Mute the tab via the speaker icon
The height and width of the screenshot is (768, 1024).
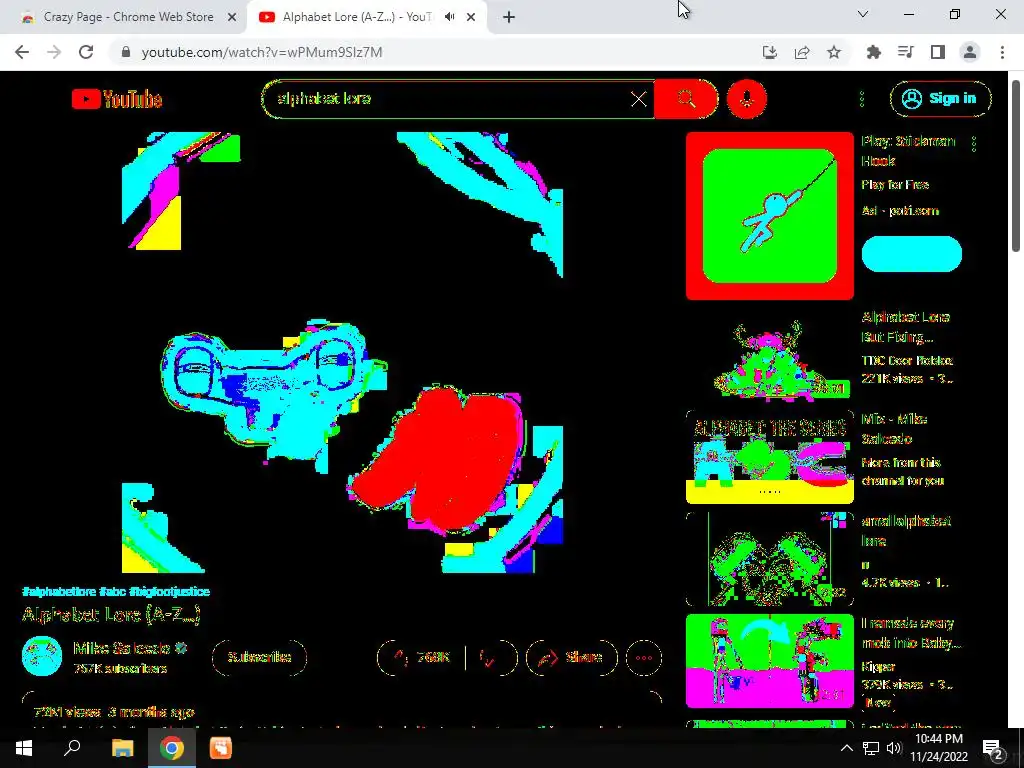pyautogui.click(x=449, y=17)
